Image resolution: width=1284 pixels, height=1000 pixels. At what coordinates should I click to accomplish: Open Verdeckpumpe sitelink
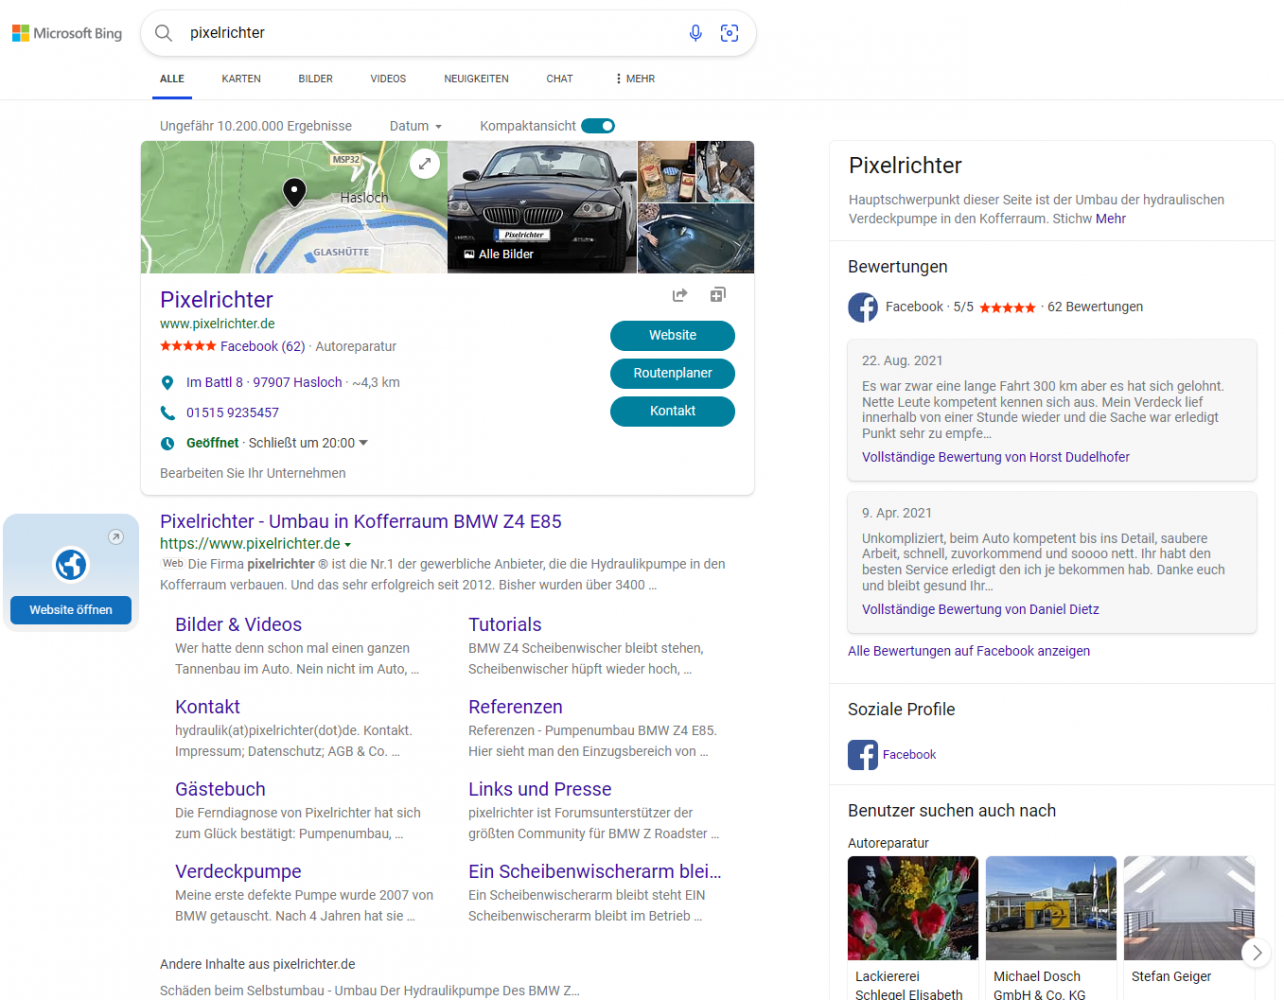pos(238,872)
